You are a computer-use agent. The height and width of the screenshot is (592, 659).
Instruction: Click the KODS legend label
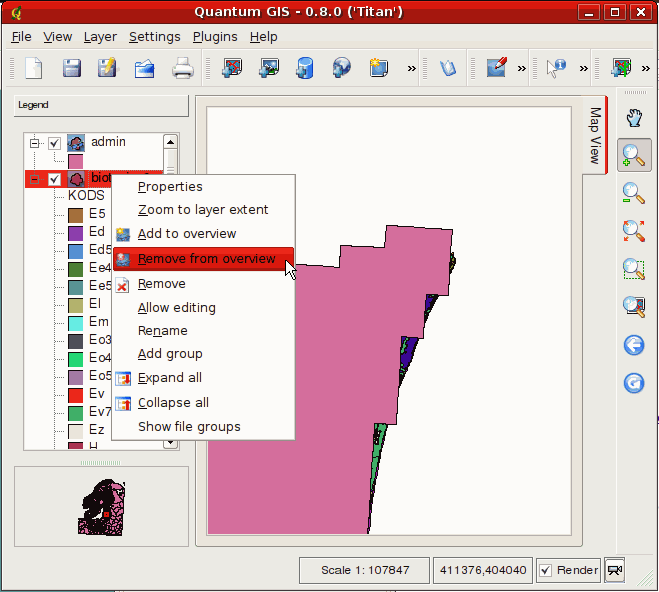[86, 195]
